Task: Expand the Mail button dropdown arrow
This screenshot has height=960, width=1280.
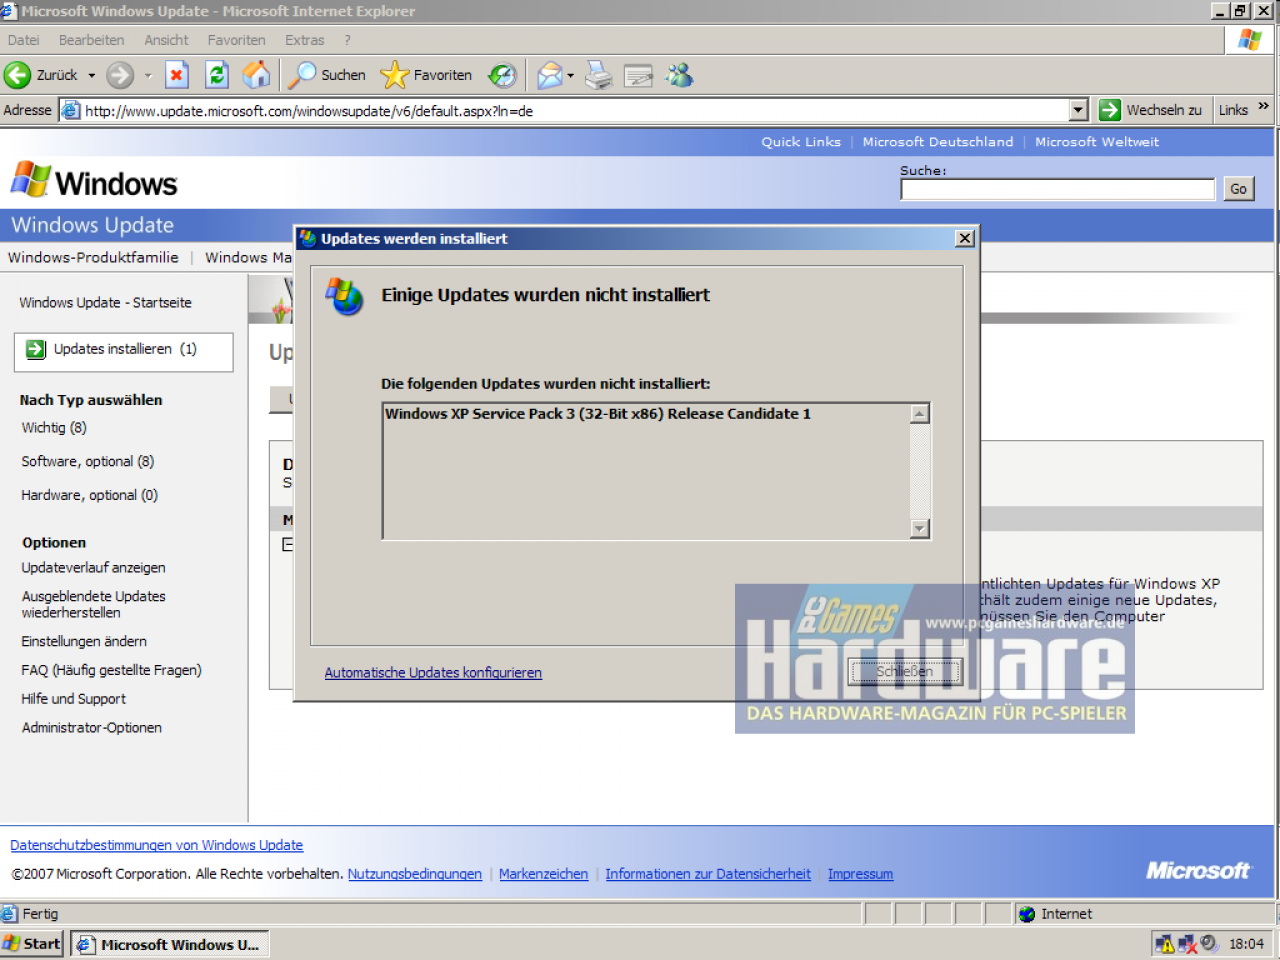Action: click(x=571, y=75)
